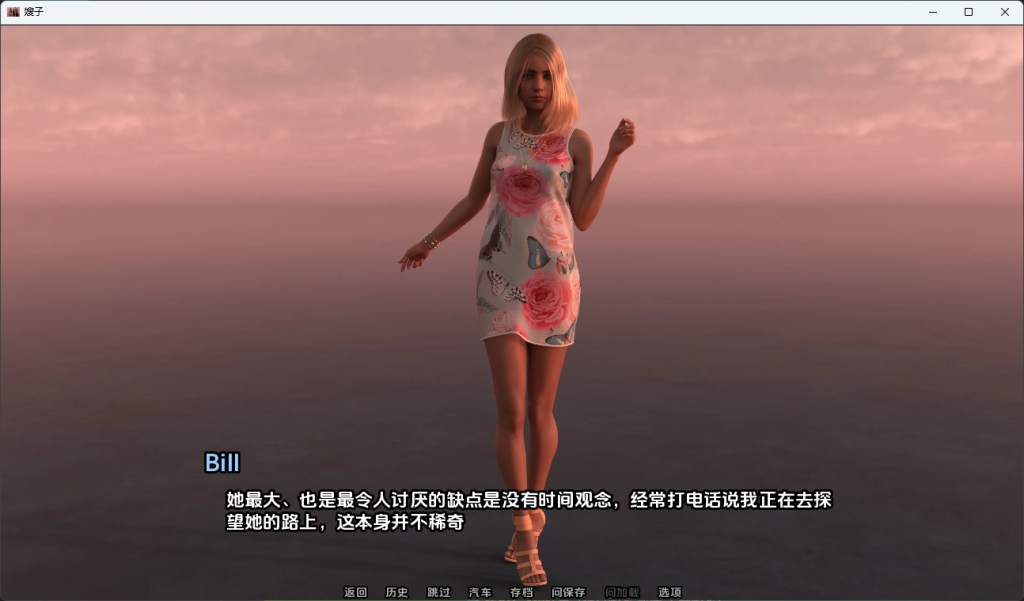Minimize the game window
Image resolution: width=1024 pixels, height=601 pixels.
pos(932,12)
